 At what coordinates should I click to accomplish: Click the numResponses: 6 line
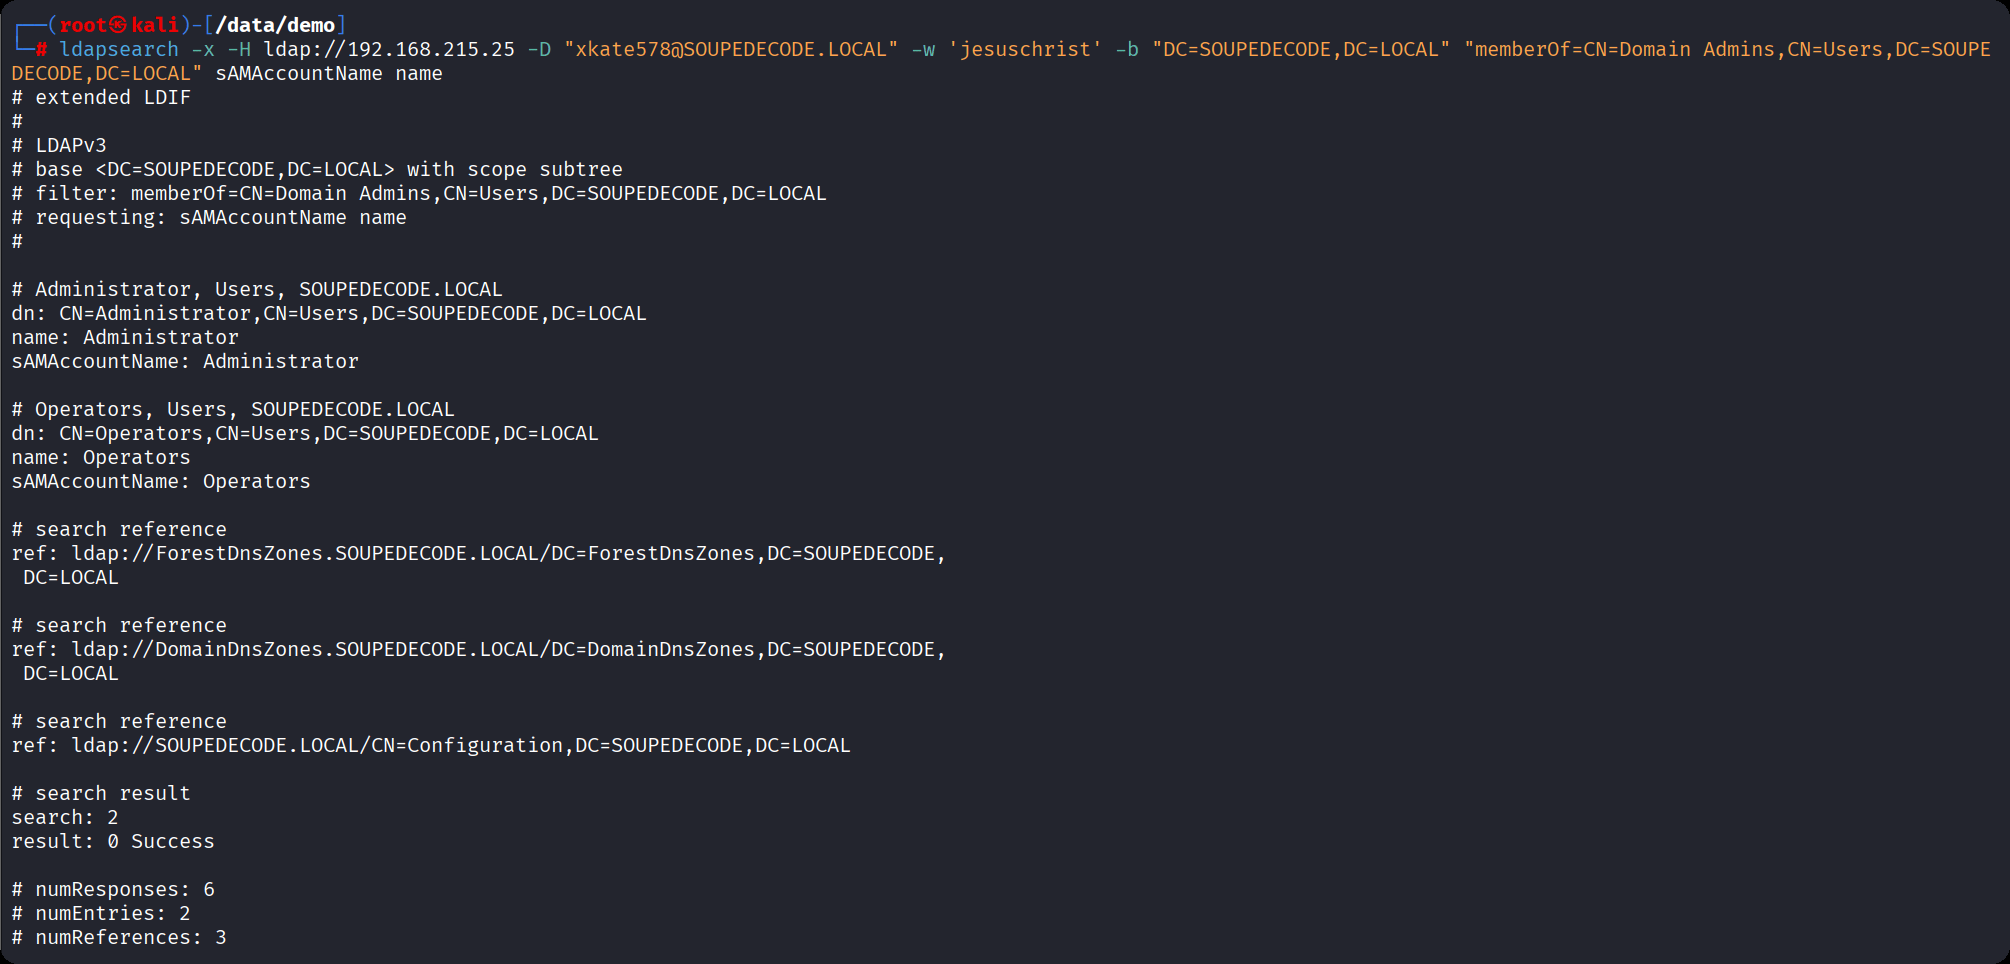coord(113,889)
